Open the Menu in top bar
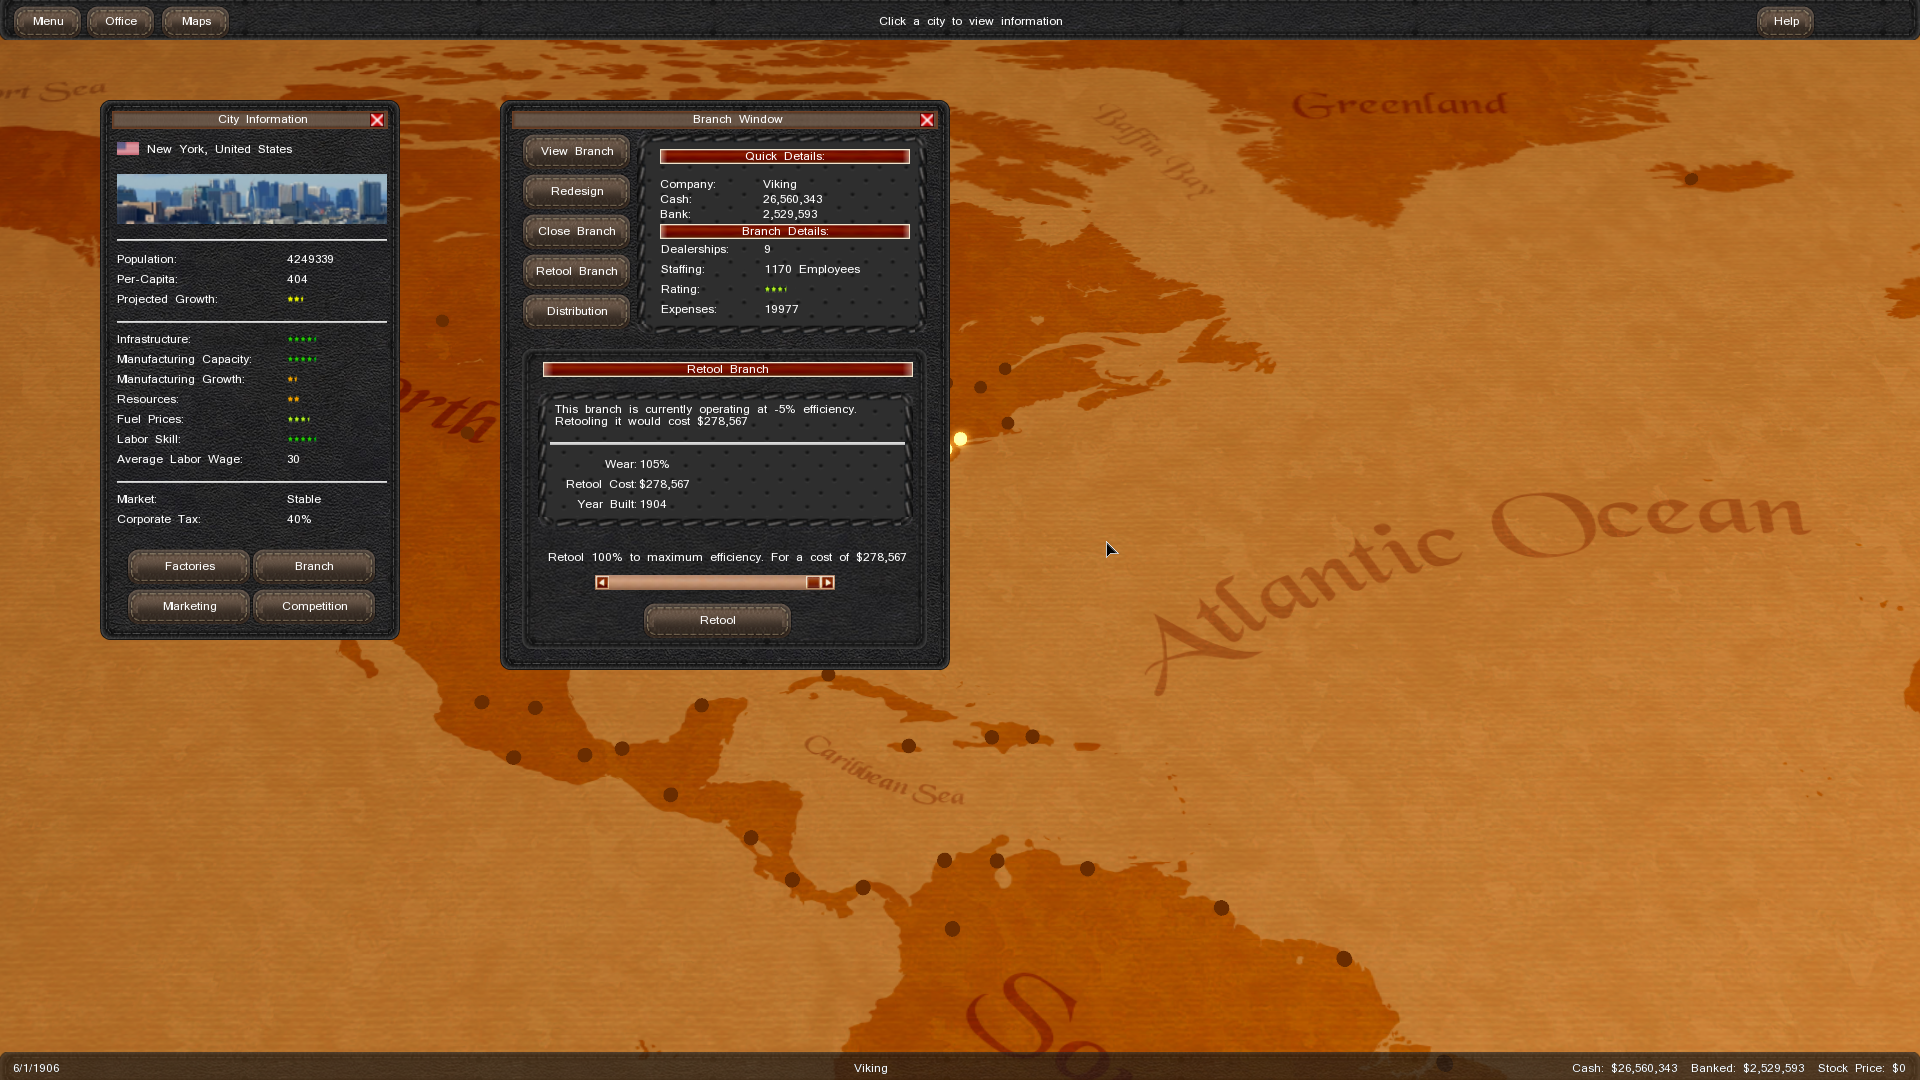1920x1080 pixels. tap(47, 21)
